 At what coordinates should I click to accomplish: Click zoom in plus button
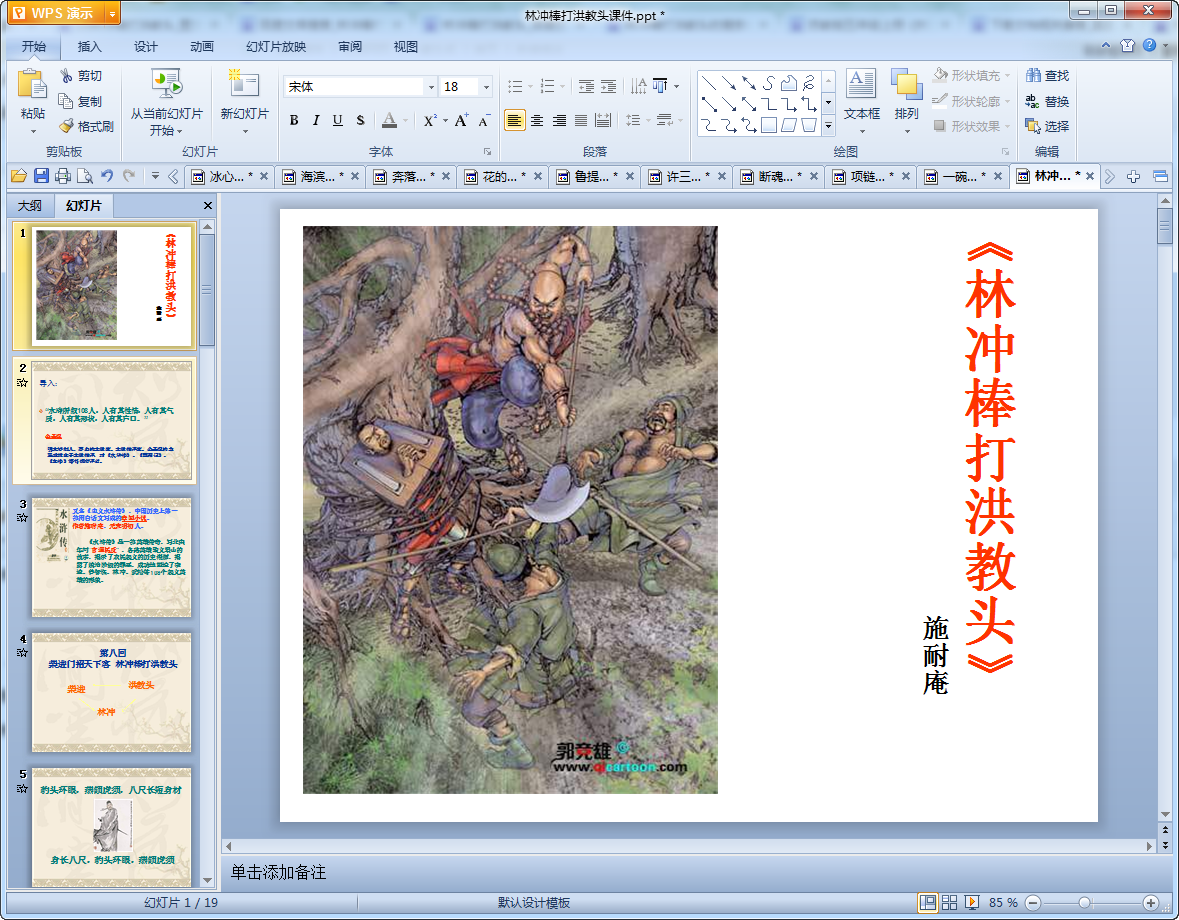tap(1150, 903)
